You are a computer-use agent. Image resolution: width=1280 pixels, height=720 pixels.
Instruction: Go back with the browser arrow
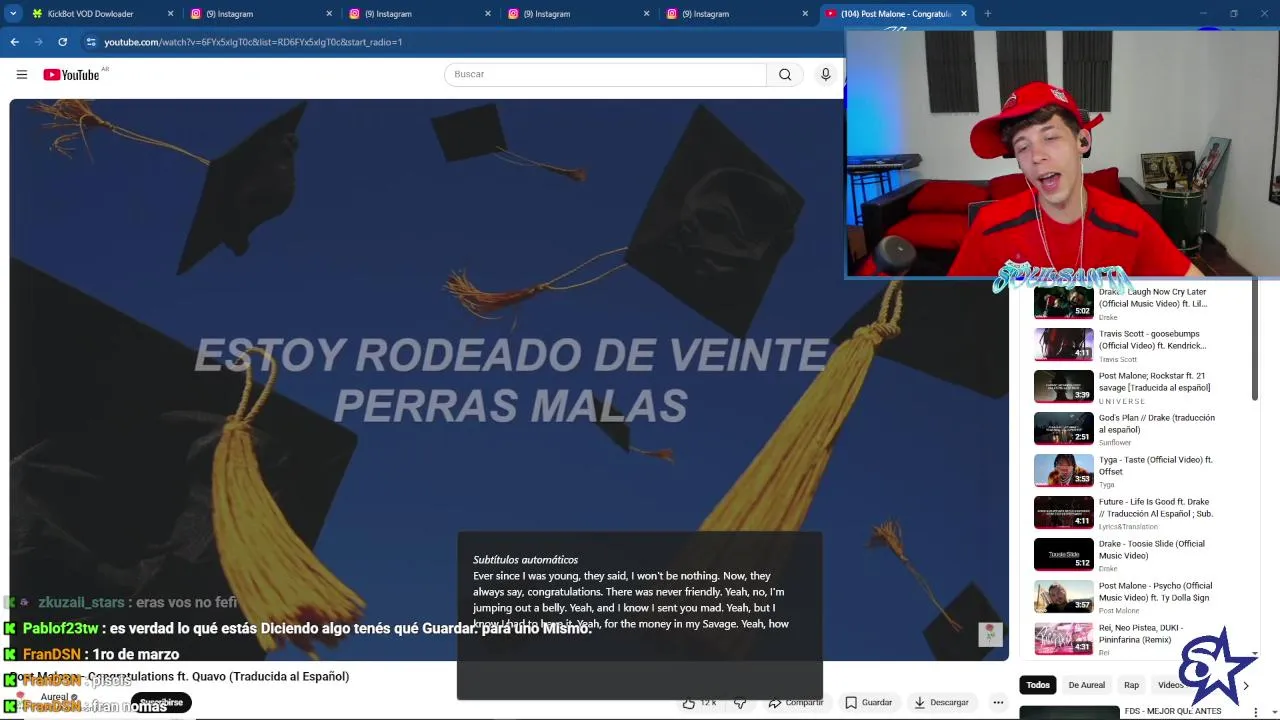pyautogui.click(x=14, y=42)
